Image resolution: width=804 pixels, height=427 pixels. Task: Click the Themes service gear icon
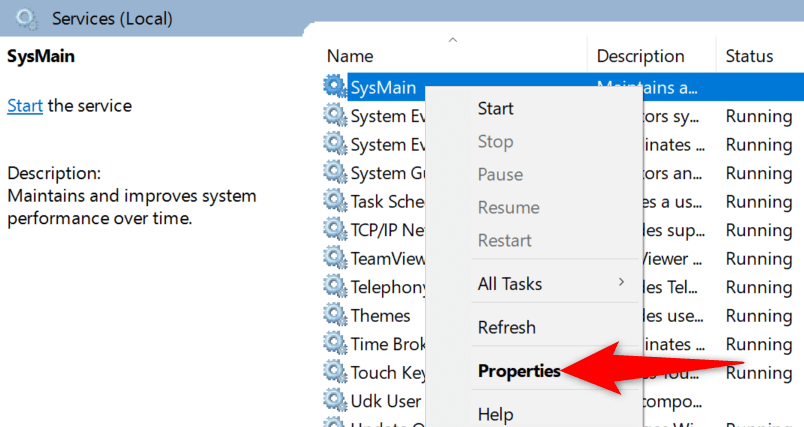pyautogui.click(x=335, y=316)
